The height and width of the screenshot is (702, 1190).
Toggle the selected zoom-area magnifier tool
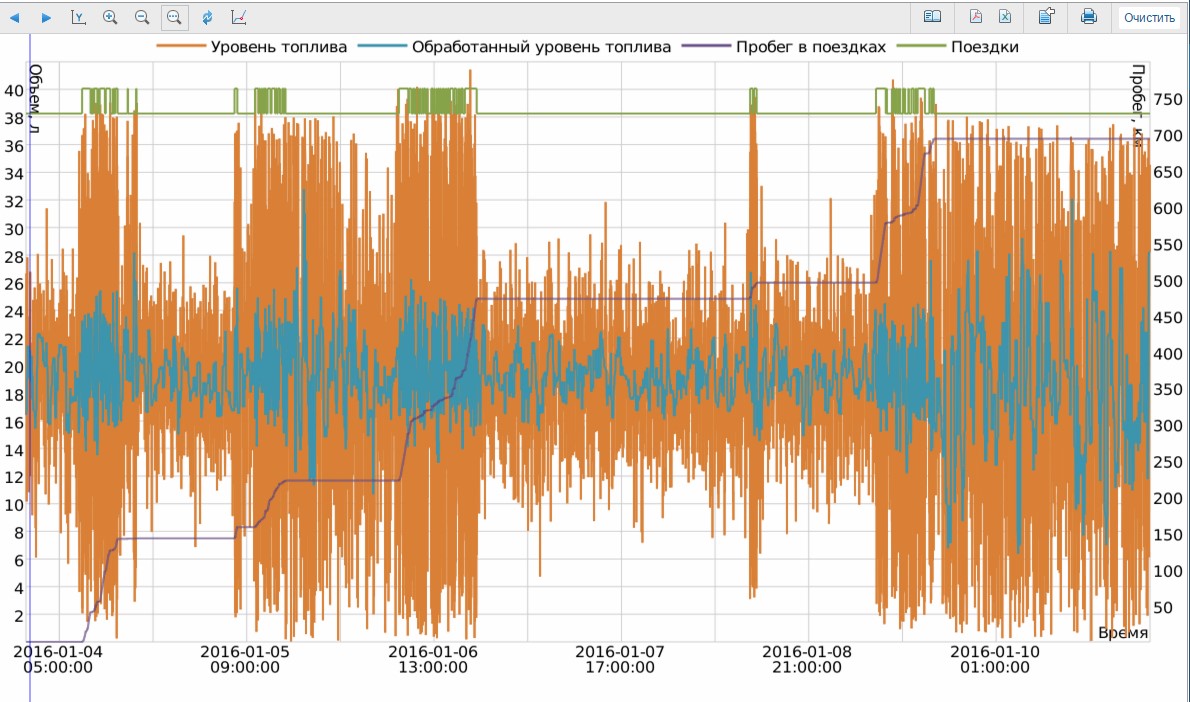174,17
